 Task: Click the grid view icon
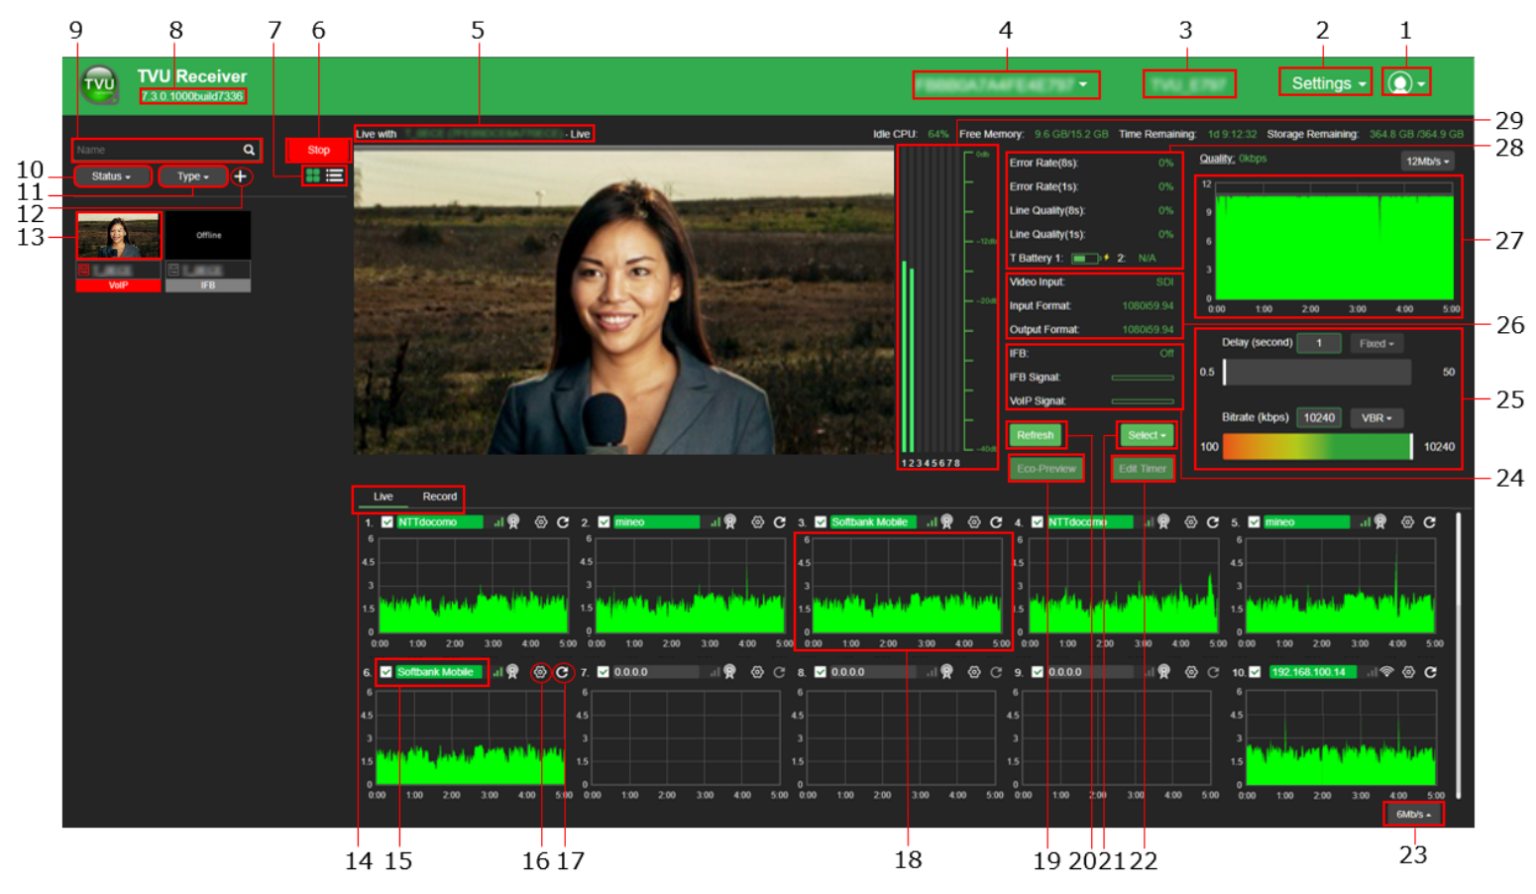pyautogui.click(x=313, y=176)
